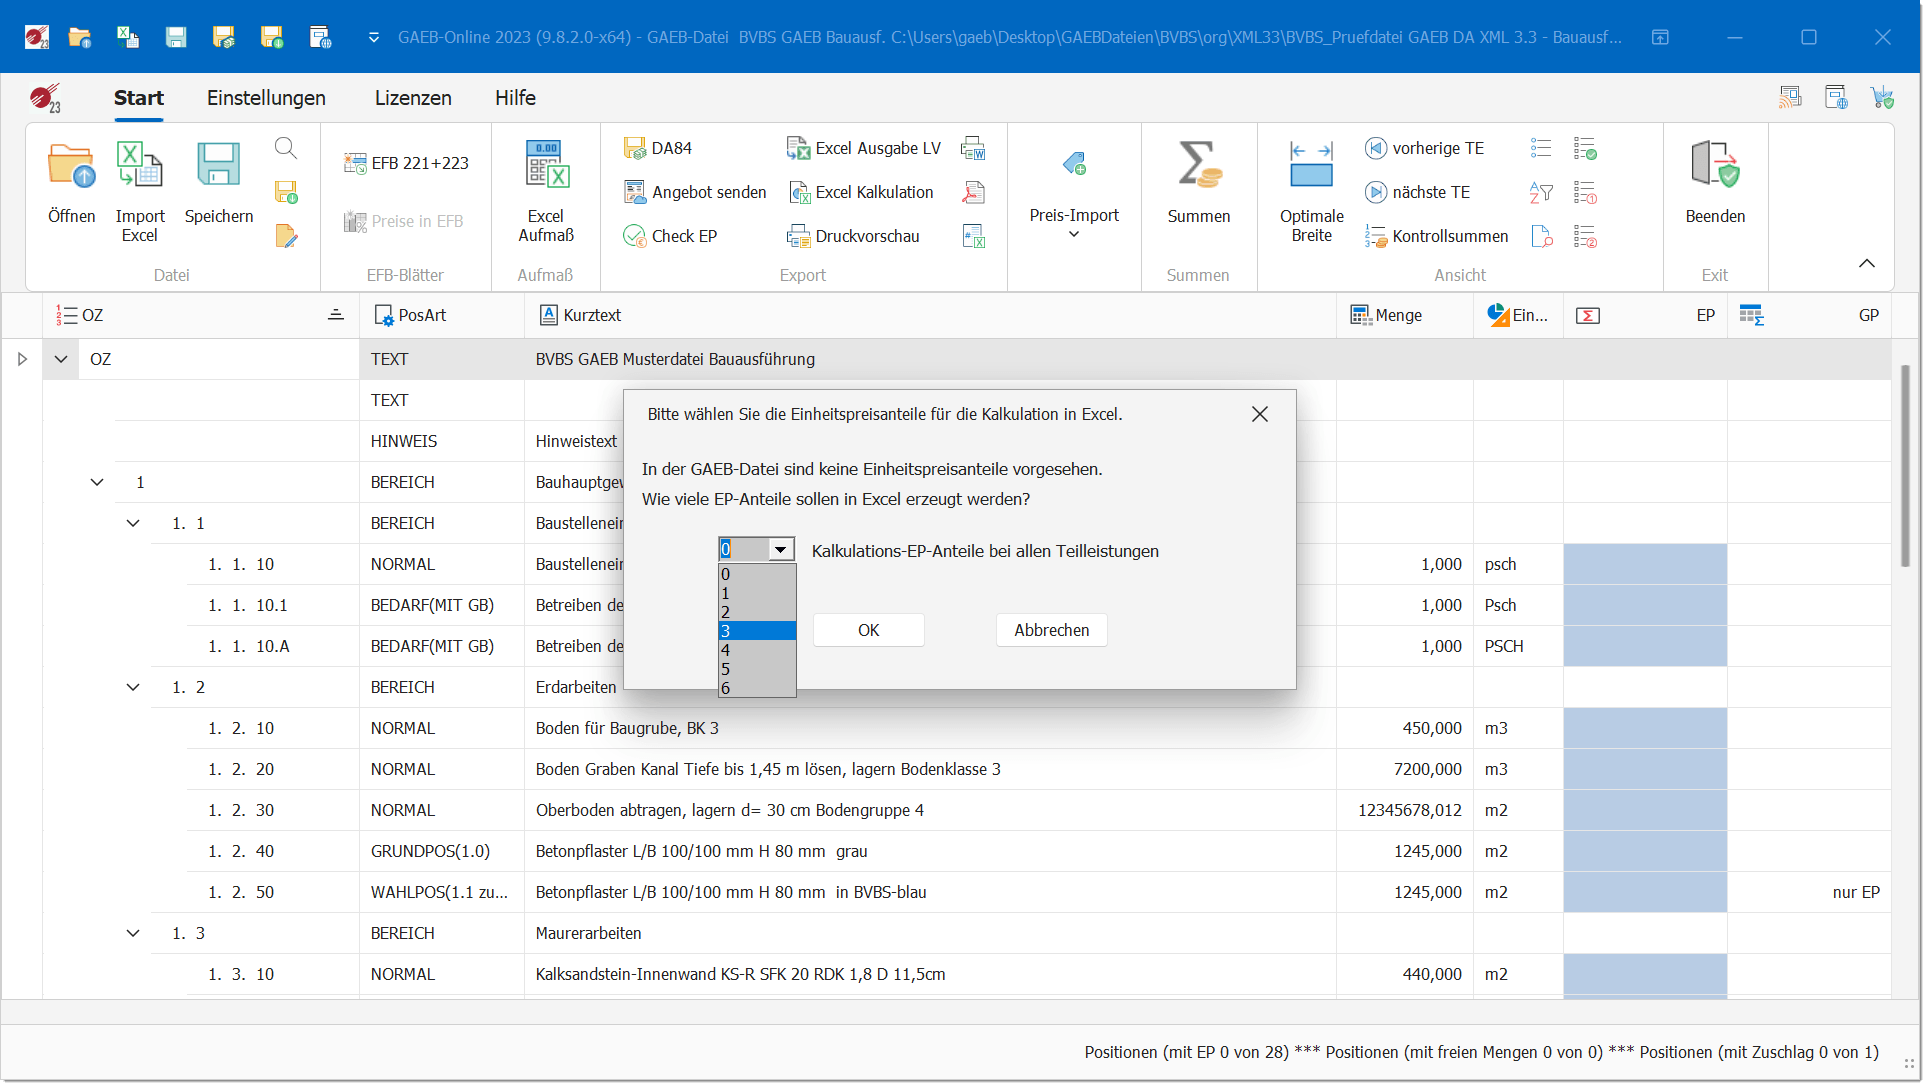Click the Beenden exit icon
The image size is (1926, 1086).
point(1714,164)
